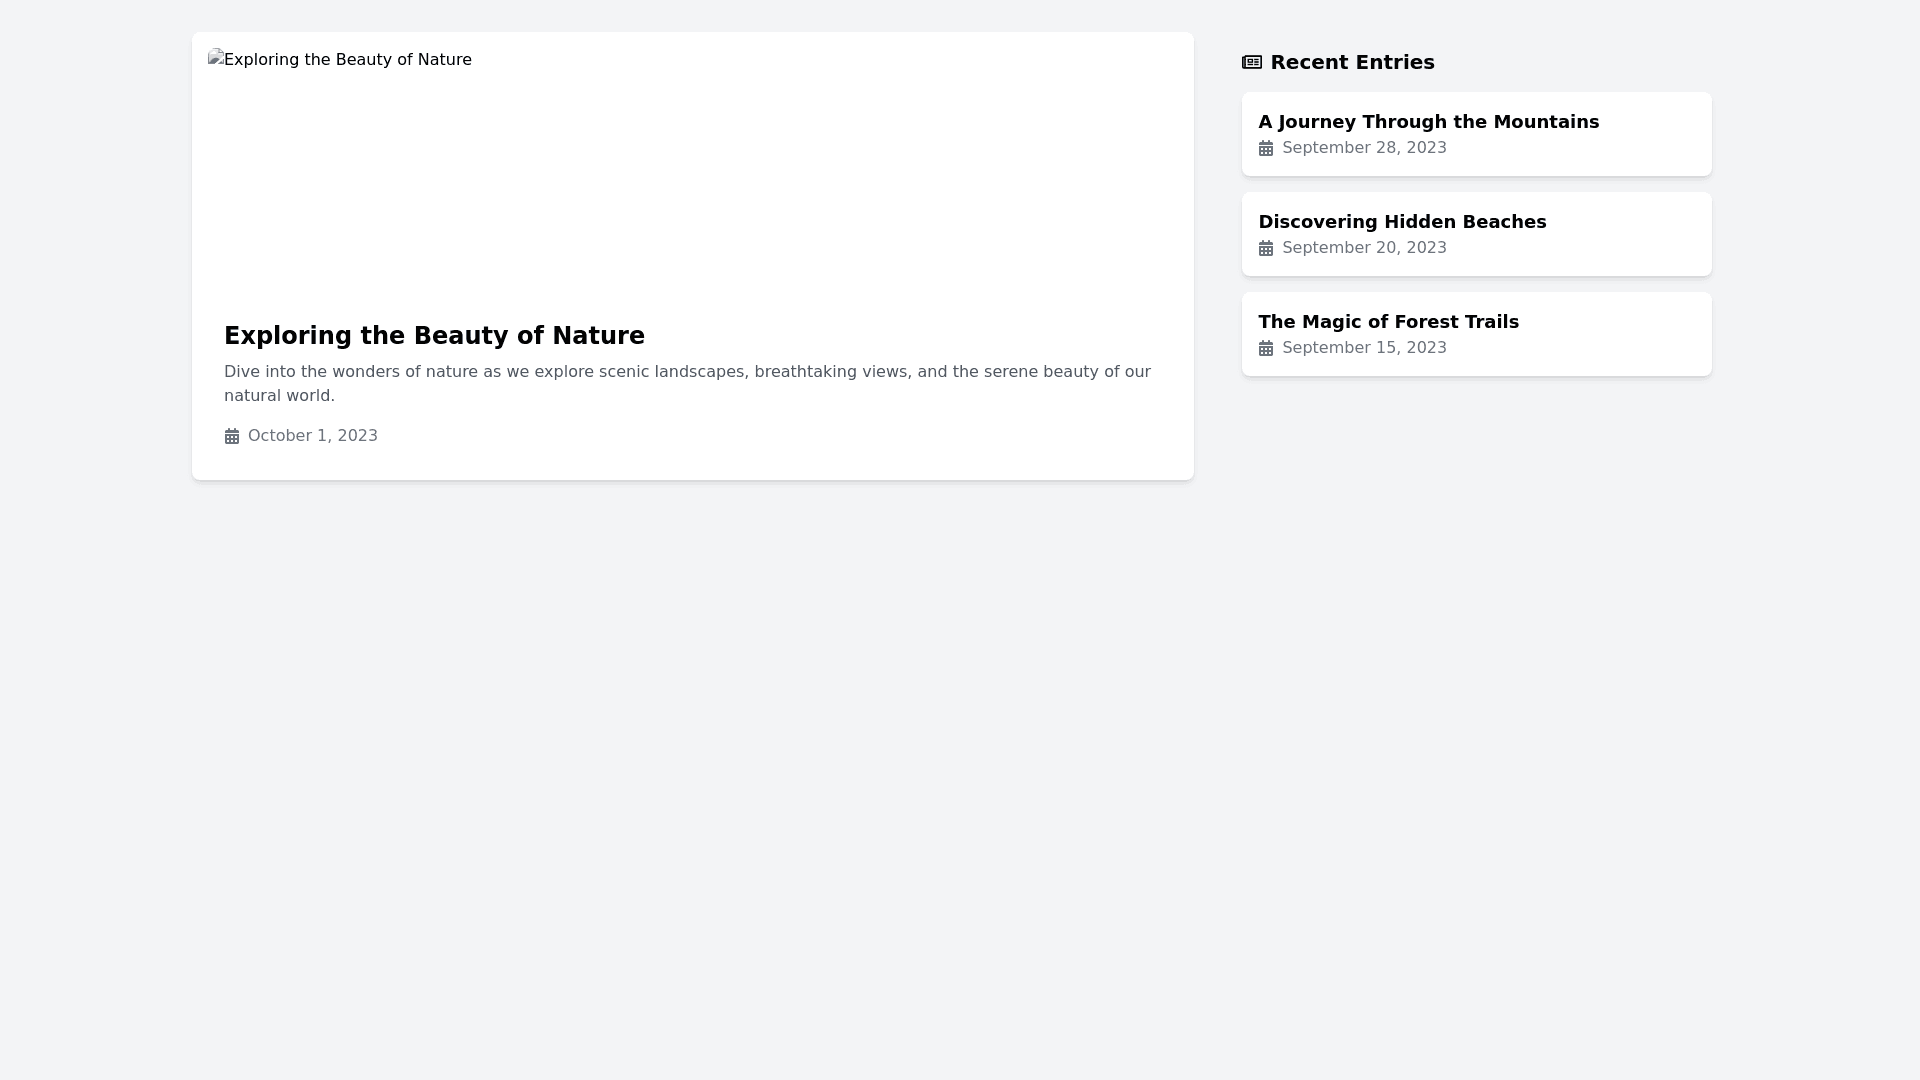This screenshot has height=1080, width=1920.
Task: Click the September 20, 2023 date text
Action: [x=1364, y=248]
